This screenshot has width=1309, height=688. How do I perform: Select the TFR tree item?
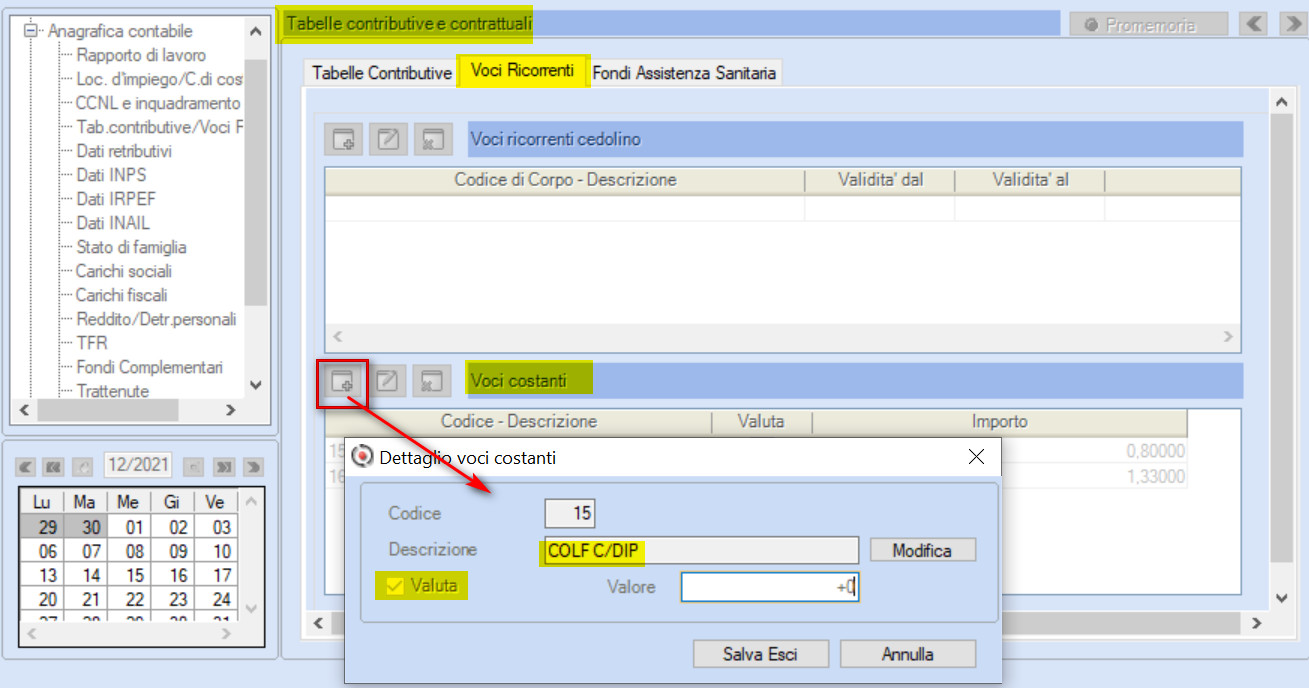click(92, 343)
